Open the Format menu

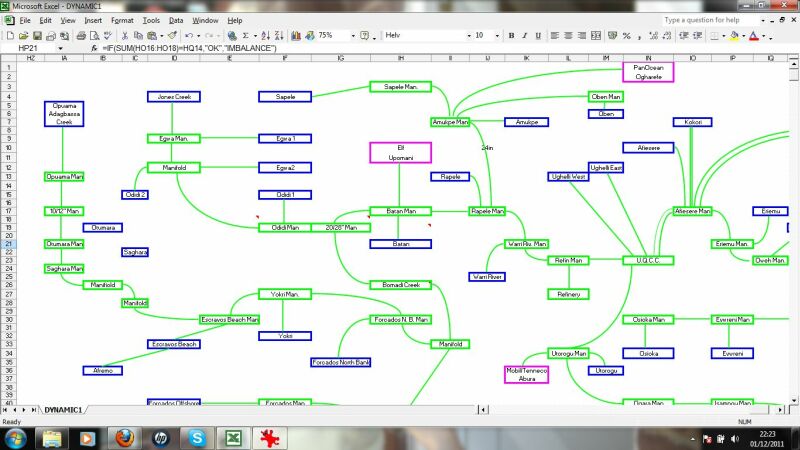(122, 20)
